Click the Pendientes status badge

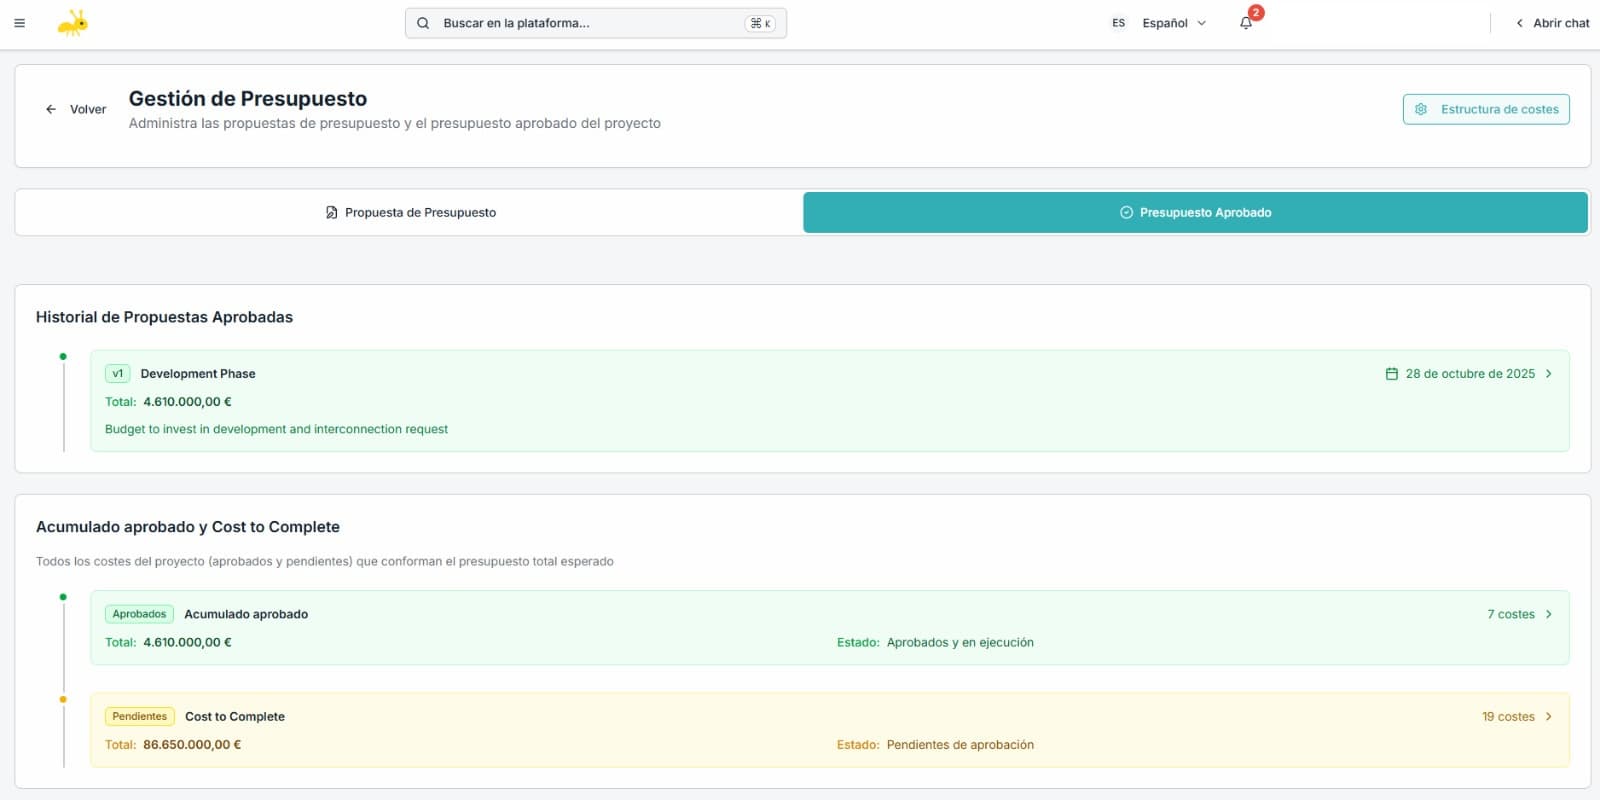139,717
